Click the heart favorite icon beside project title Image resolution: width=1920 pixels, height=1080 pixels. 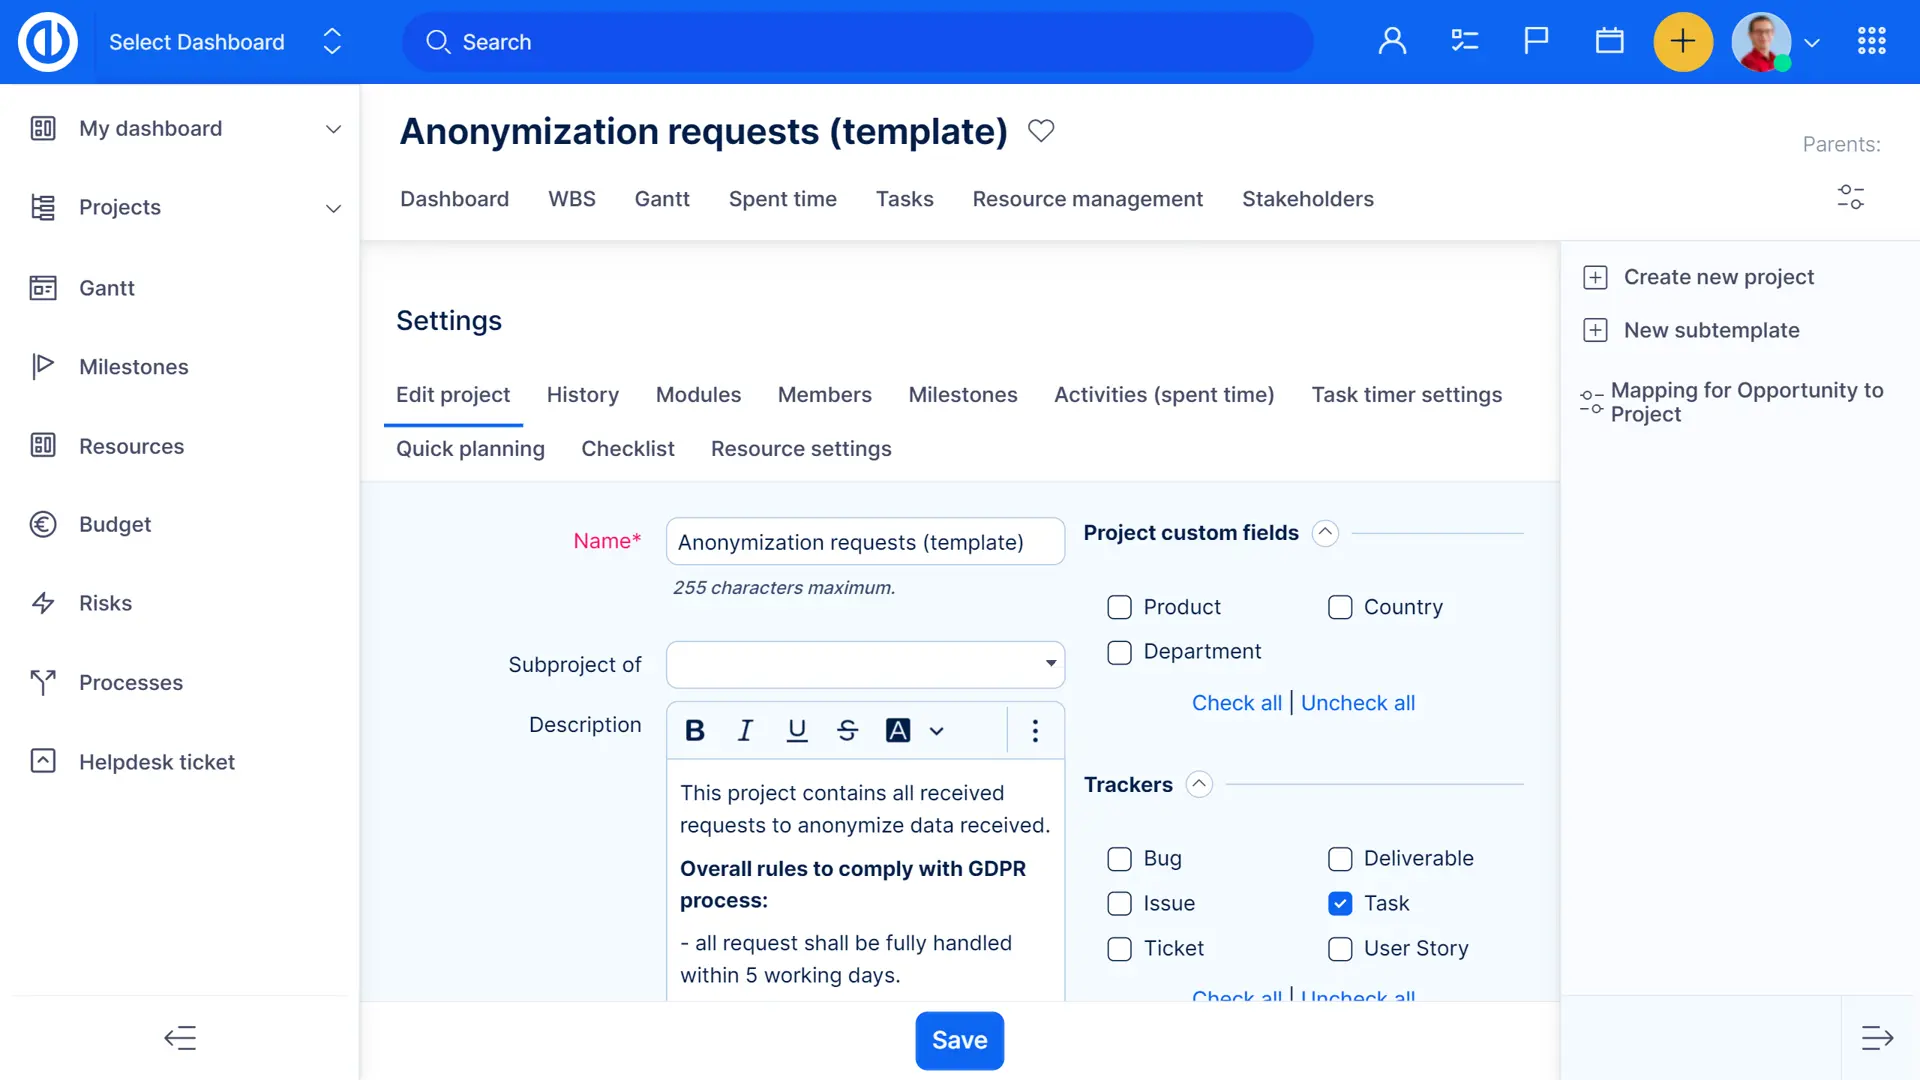pyautogui.click(x=1041, y=131)
